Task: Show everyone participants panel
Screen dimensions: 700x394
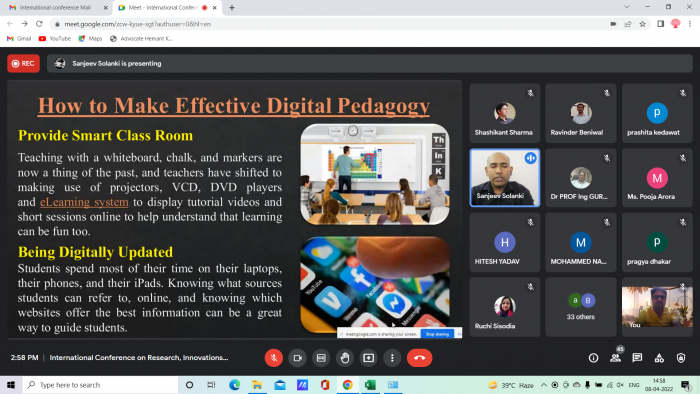Action: pyautogui.click(x=616, y=358)
